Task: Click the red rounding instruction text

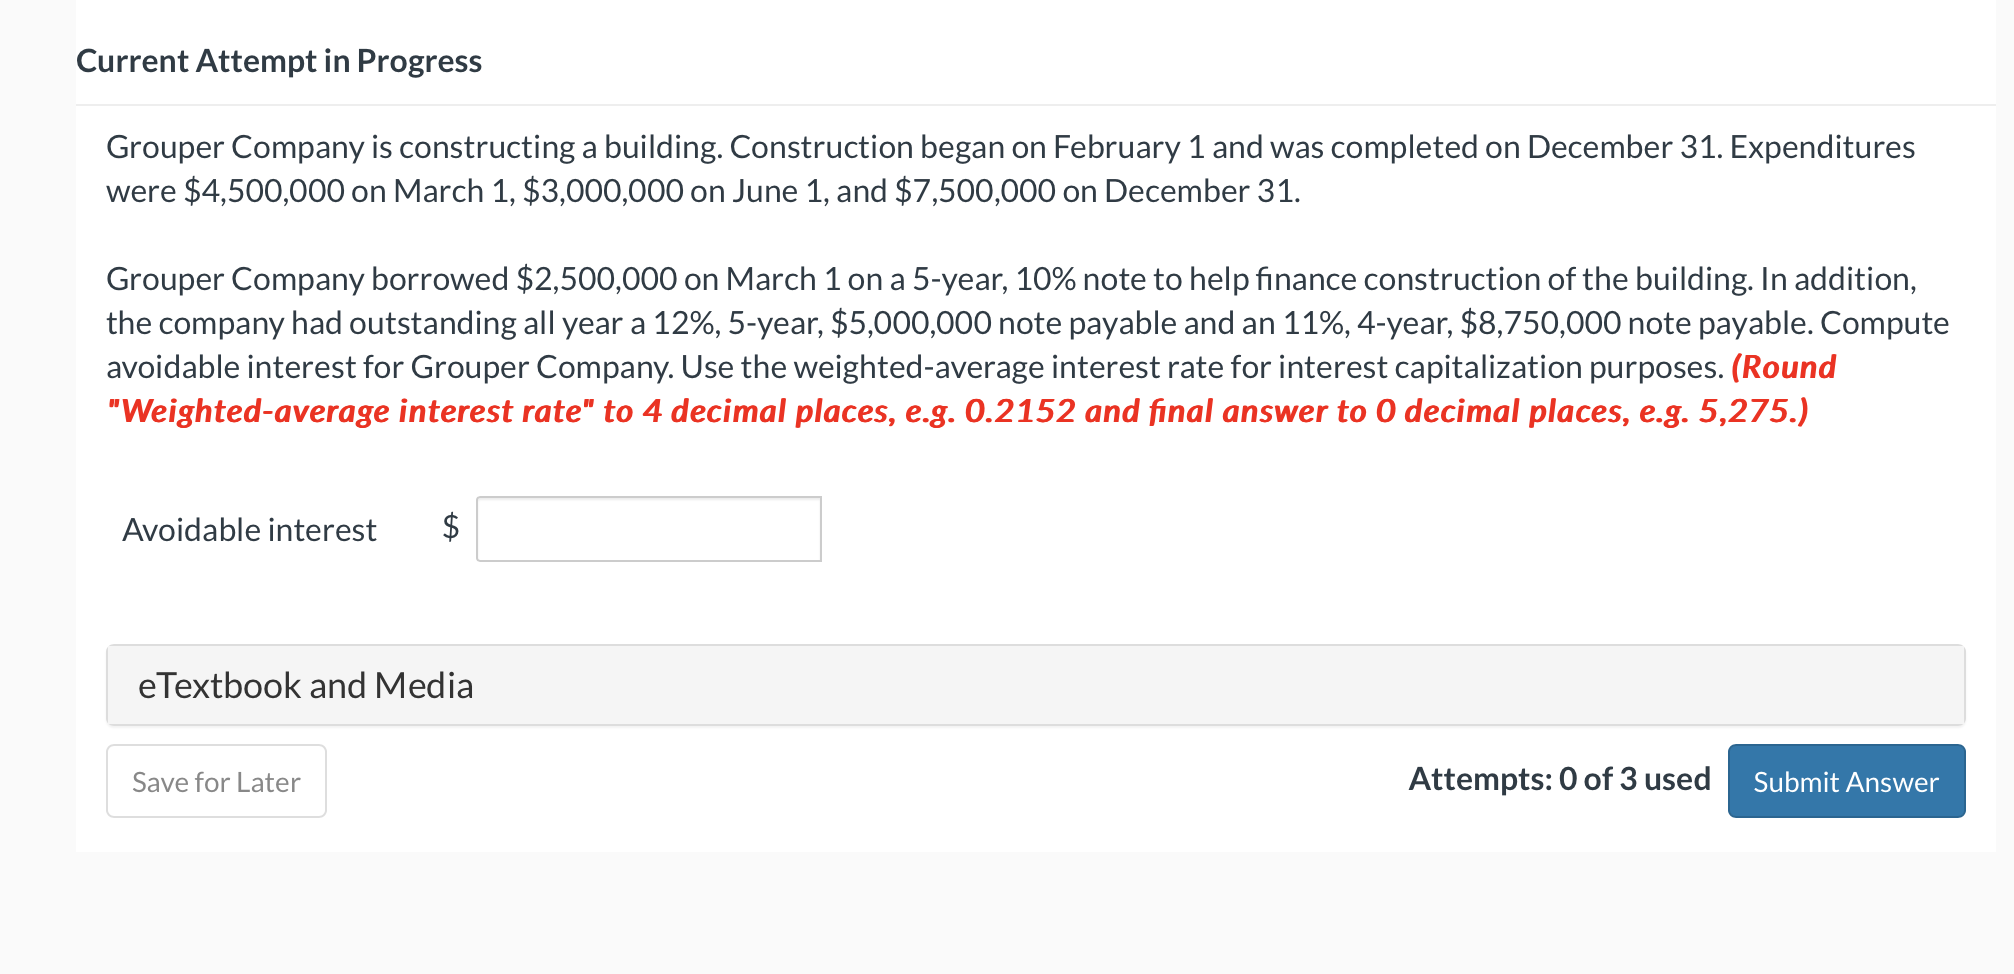Action: click(960, 411)
